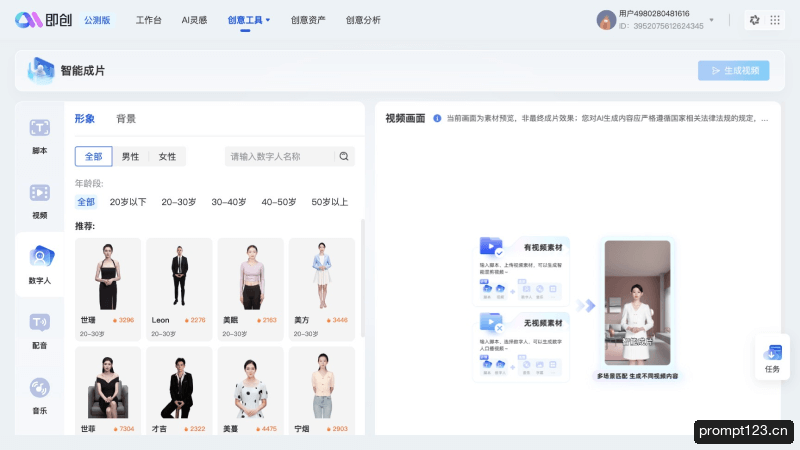Screen dimensions: 800x450
Task: Click the avatar list vertical scrollbar
Action: [x=363, y=278]
